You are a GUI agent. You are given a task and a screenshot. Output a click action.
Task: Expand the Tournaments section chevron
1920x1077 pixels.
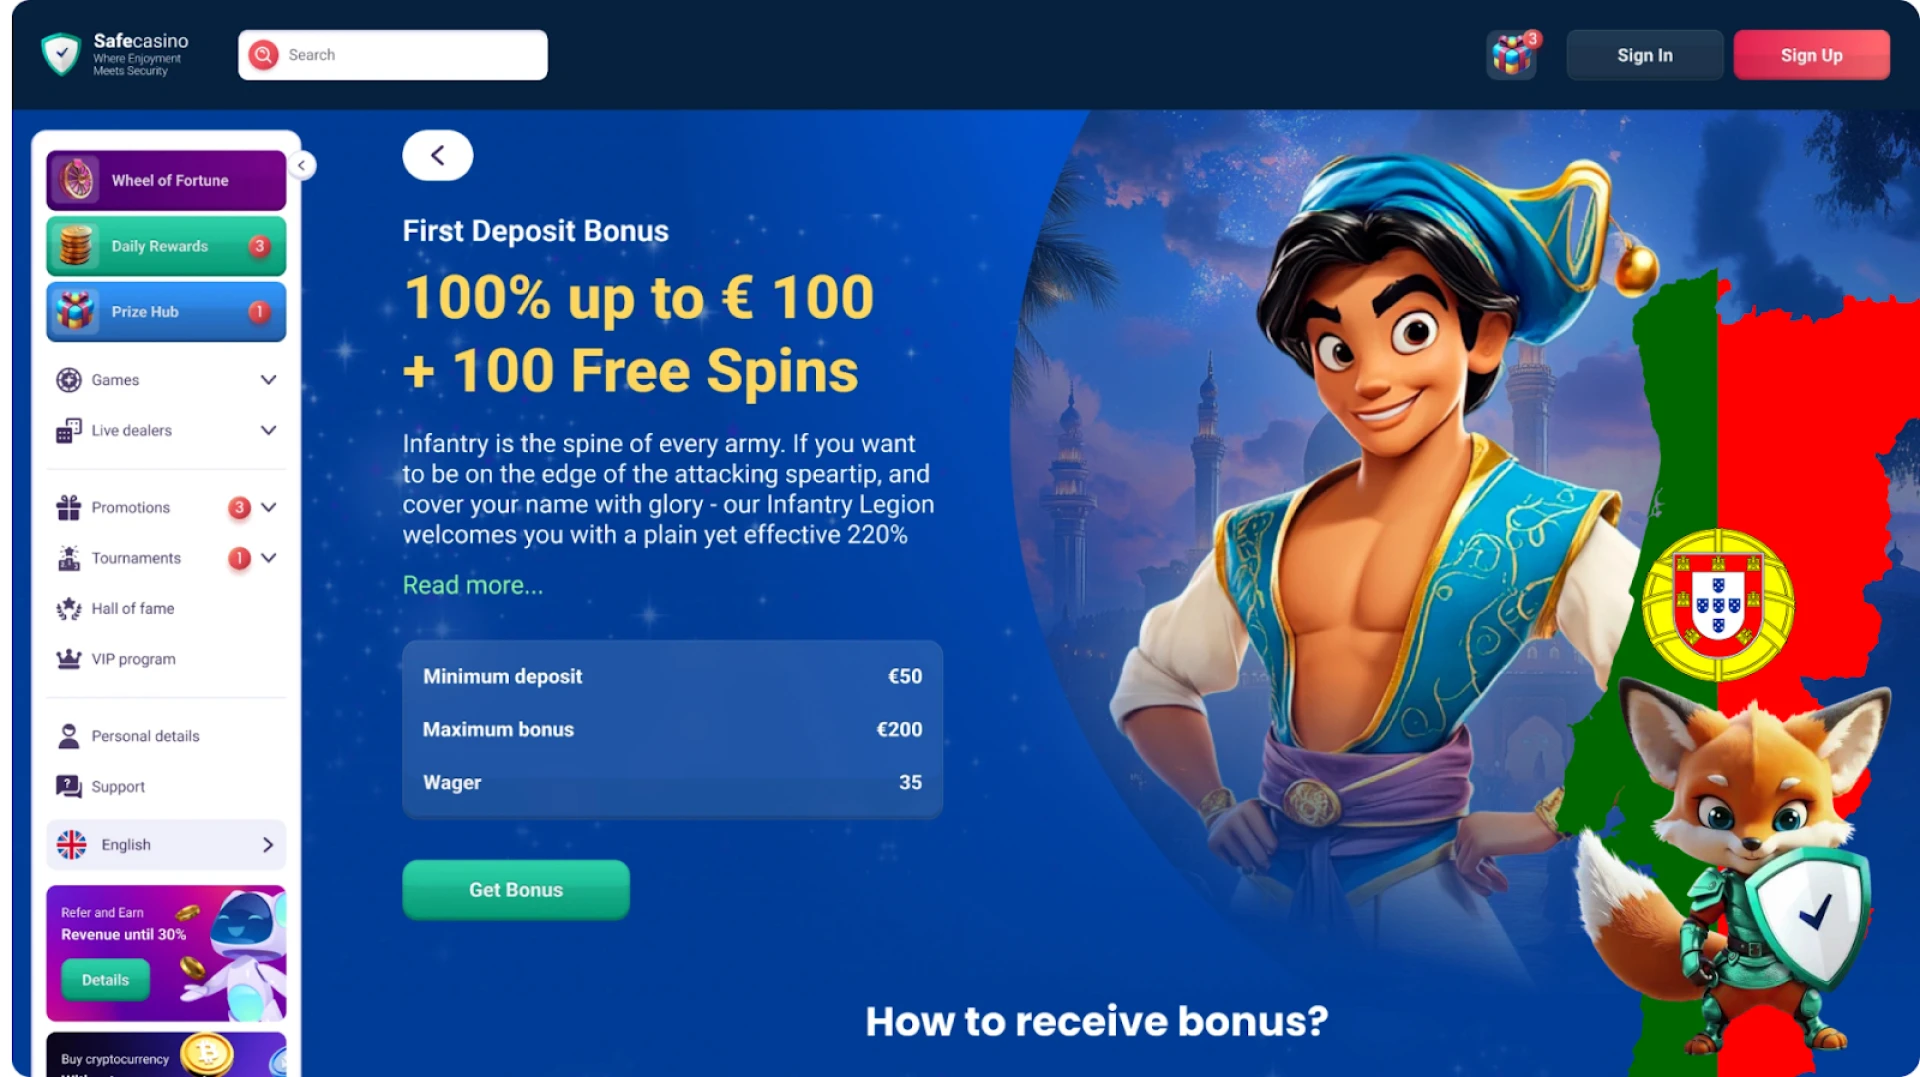268,558
